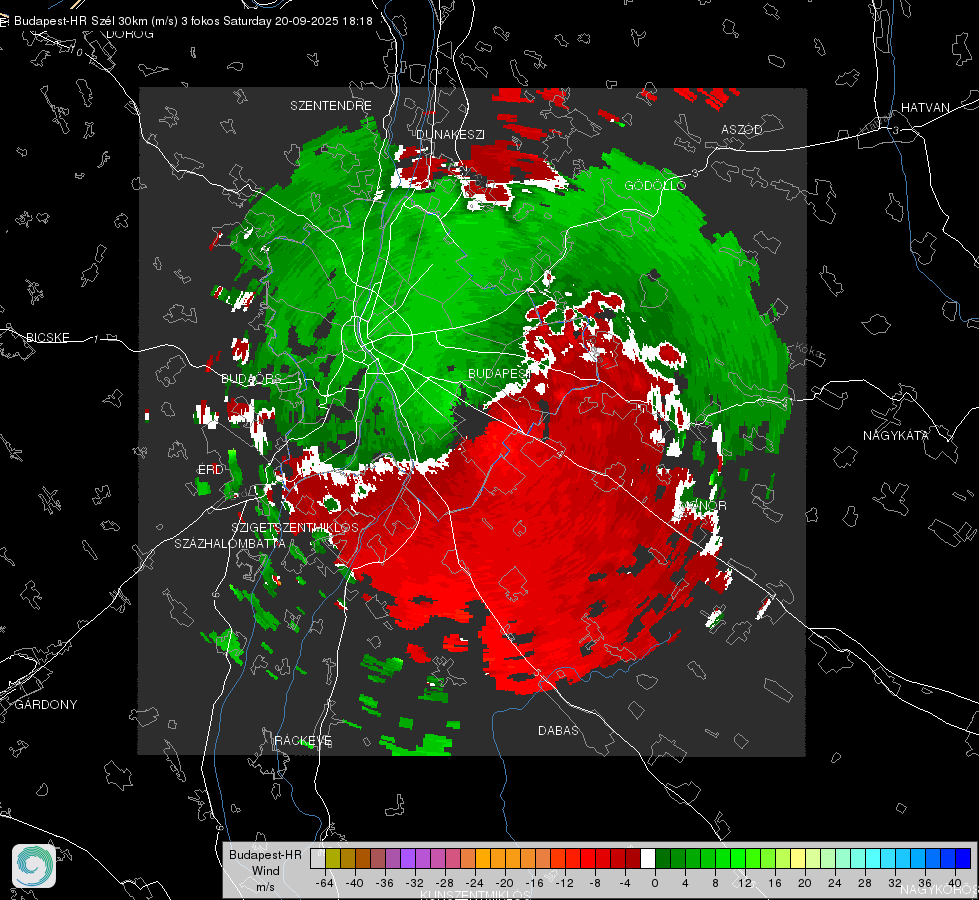Click the swirl weather service logo
The width and height of the screenshot is (979, 900).
pyautogui.click(x=34, y=866)
